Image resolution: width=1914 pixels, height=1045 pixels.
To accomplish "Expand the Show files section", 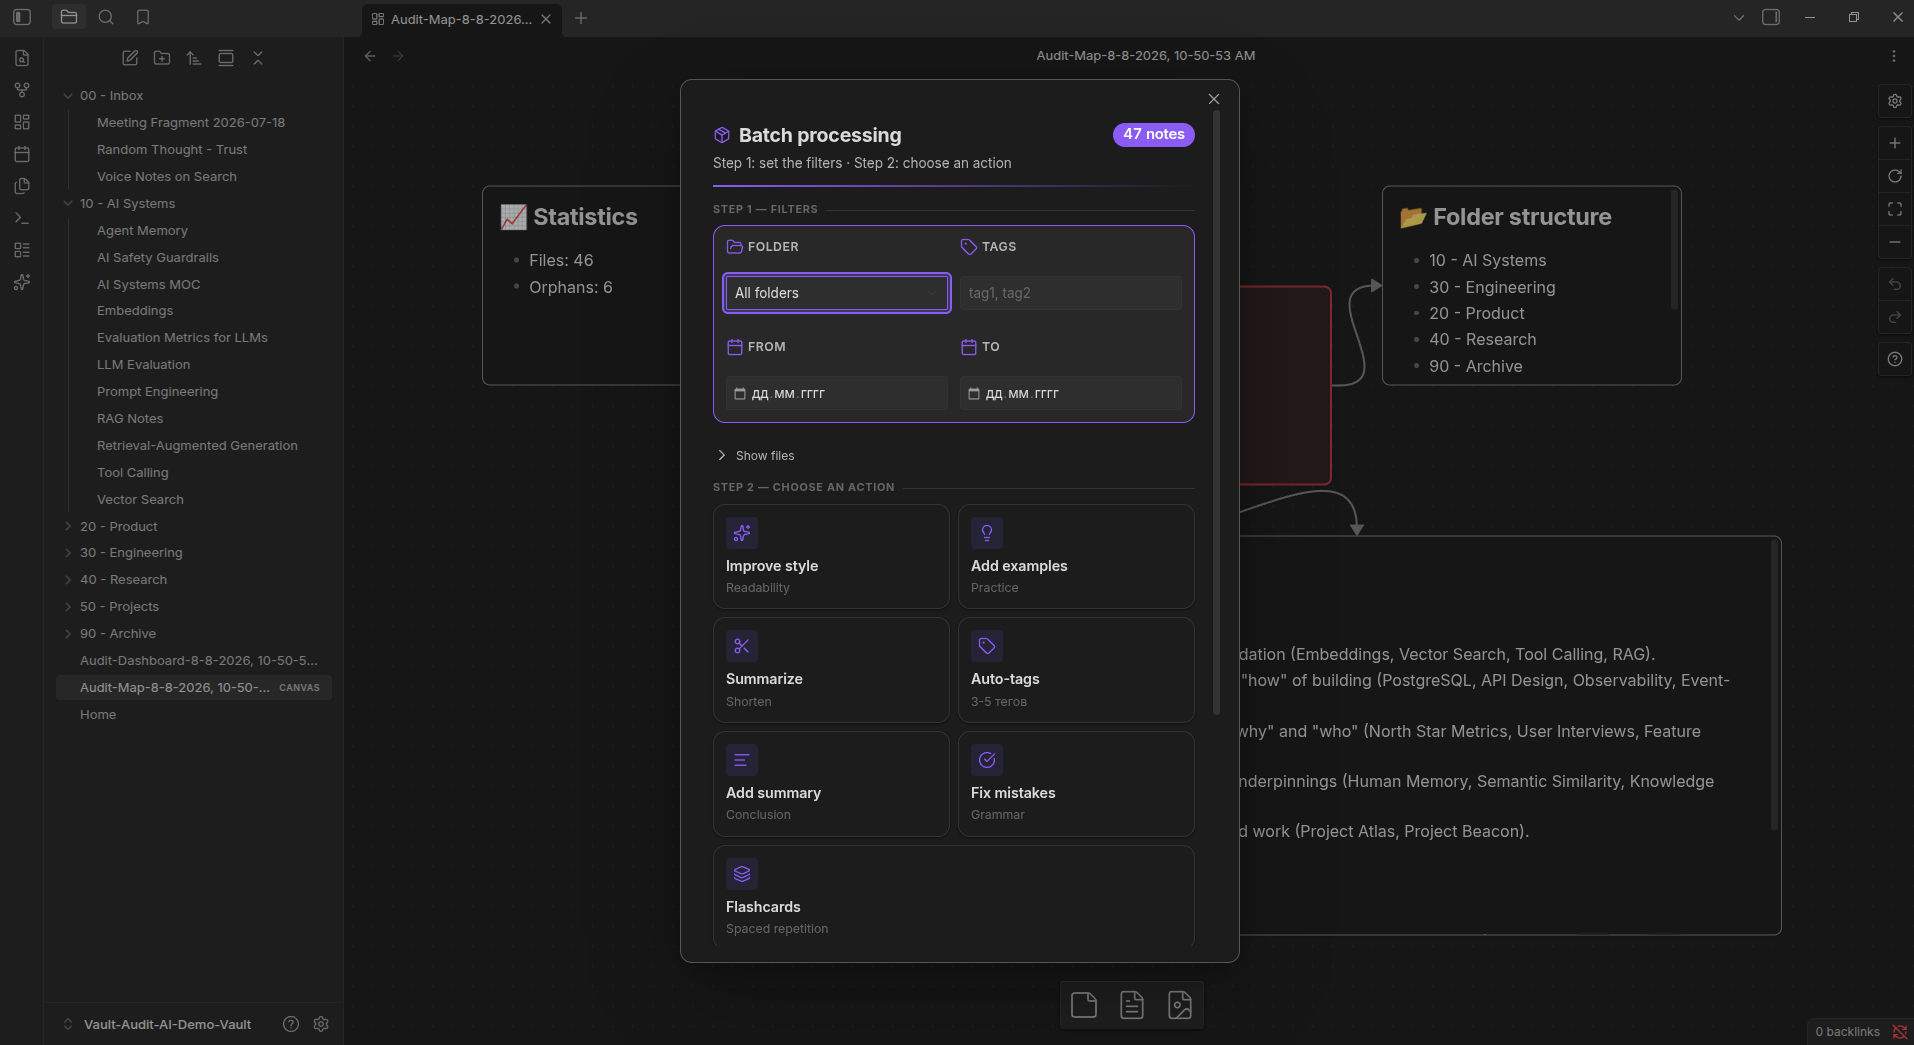I will click(756, 455).
